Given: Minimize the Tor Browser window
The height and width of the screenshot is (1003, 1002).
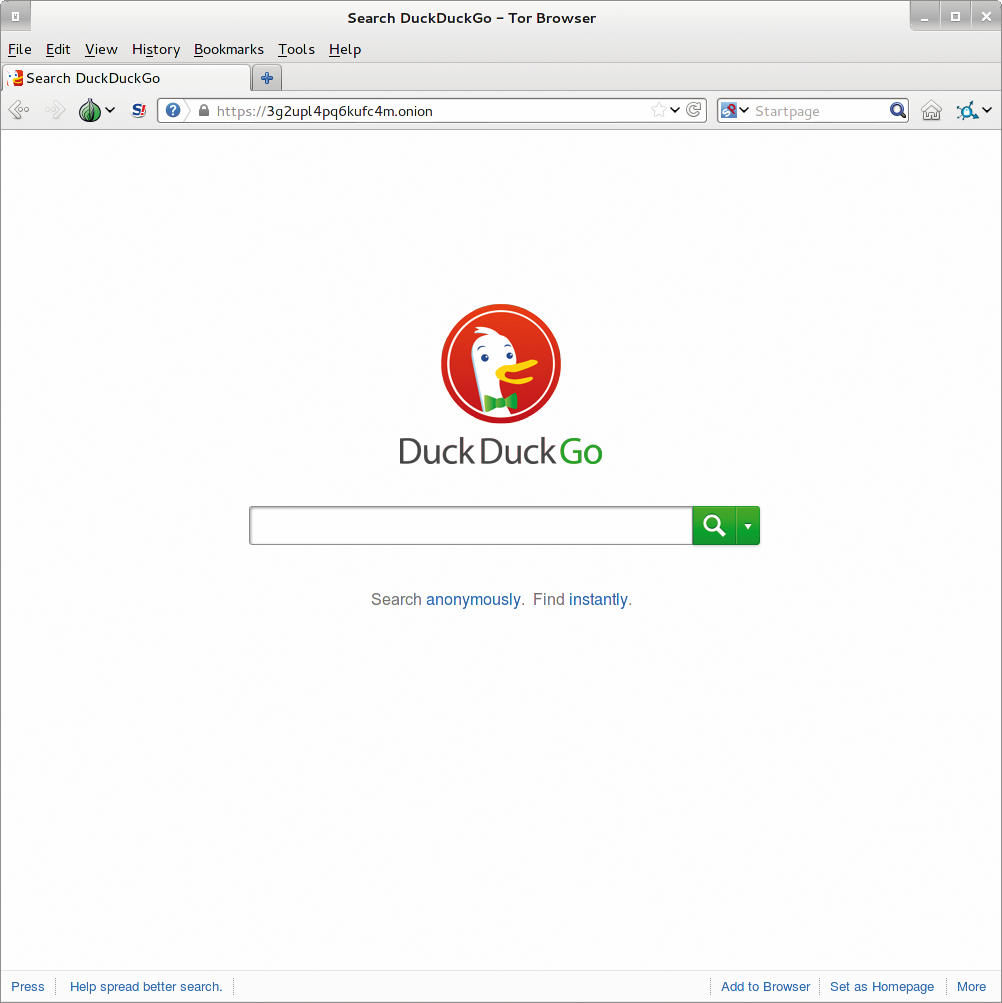Looking at the screenshot, I should point(925,17).
